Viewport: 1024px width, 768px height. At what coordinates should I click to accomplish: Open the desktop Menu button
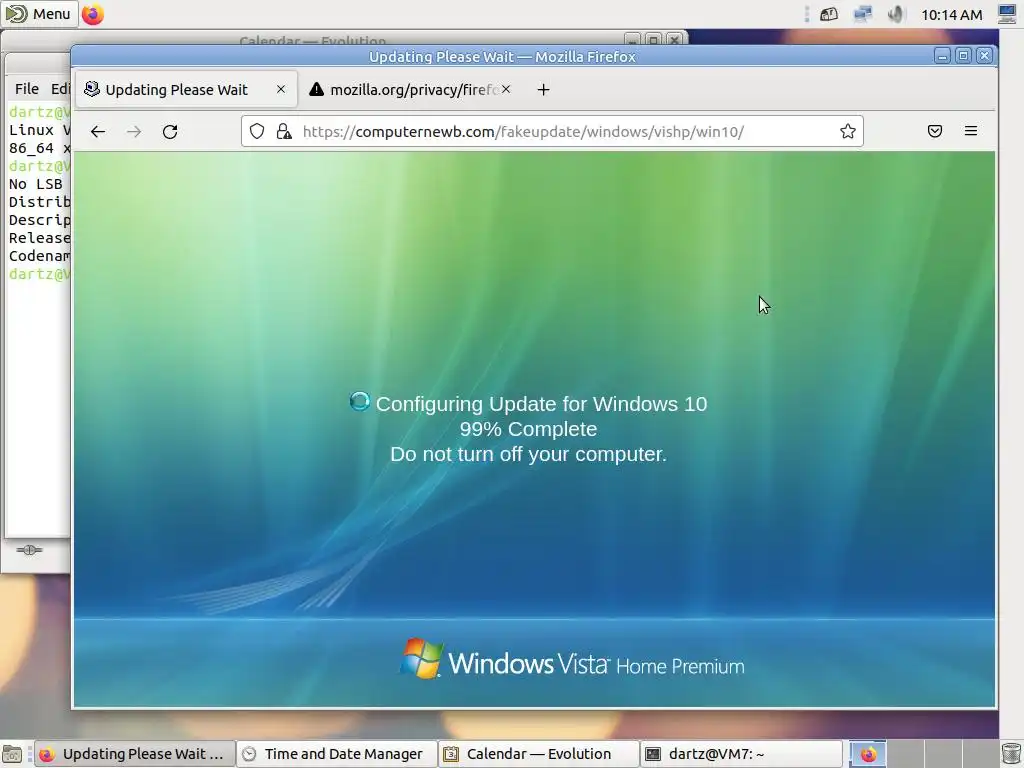pos(39,14)
